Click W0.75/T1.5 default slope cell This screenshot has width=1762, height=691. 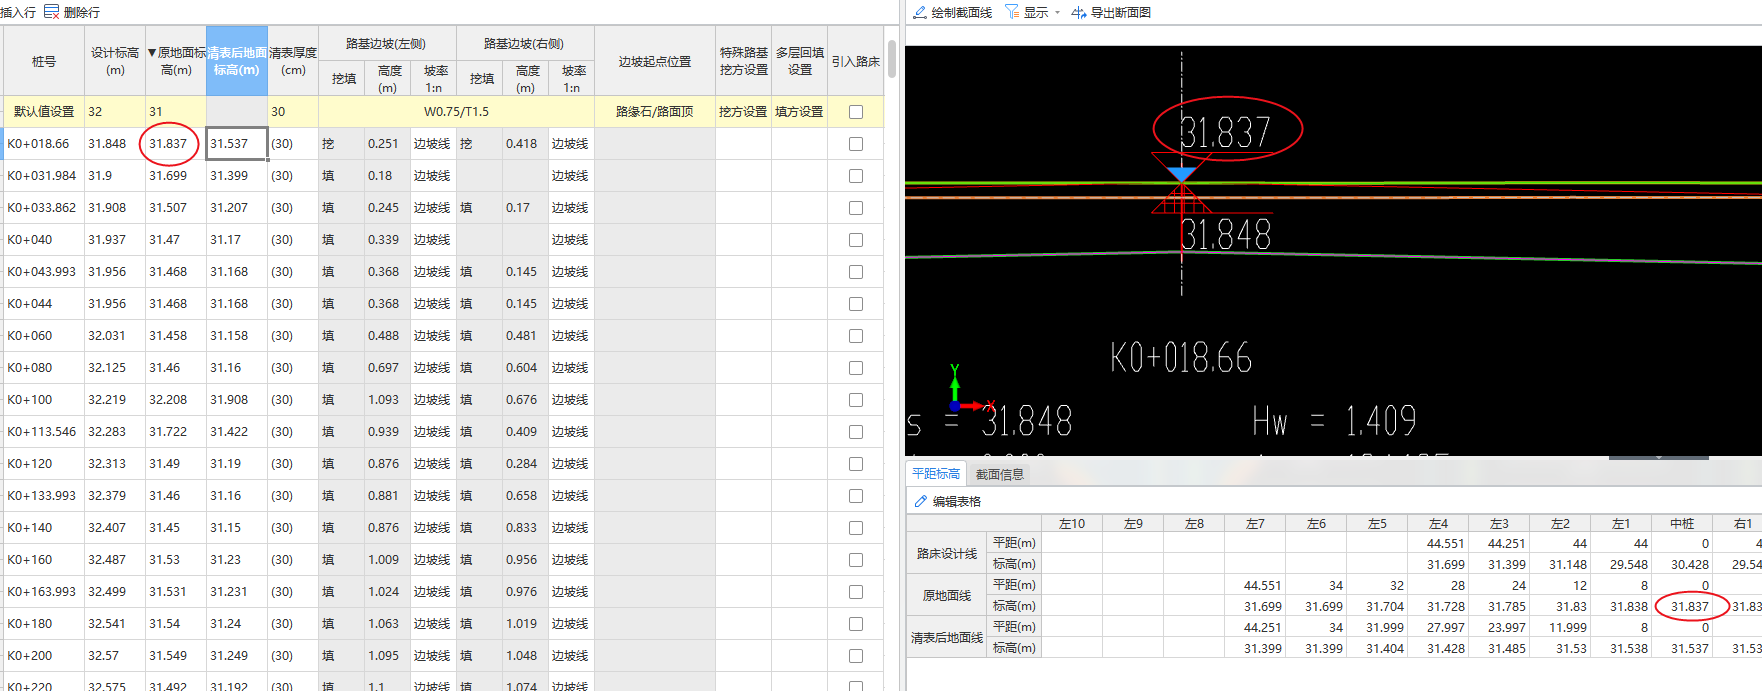(457, 112)
